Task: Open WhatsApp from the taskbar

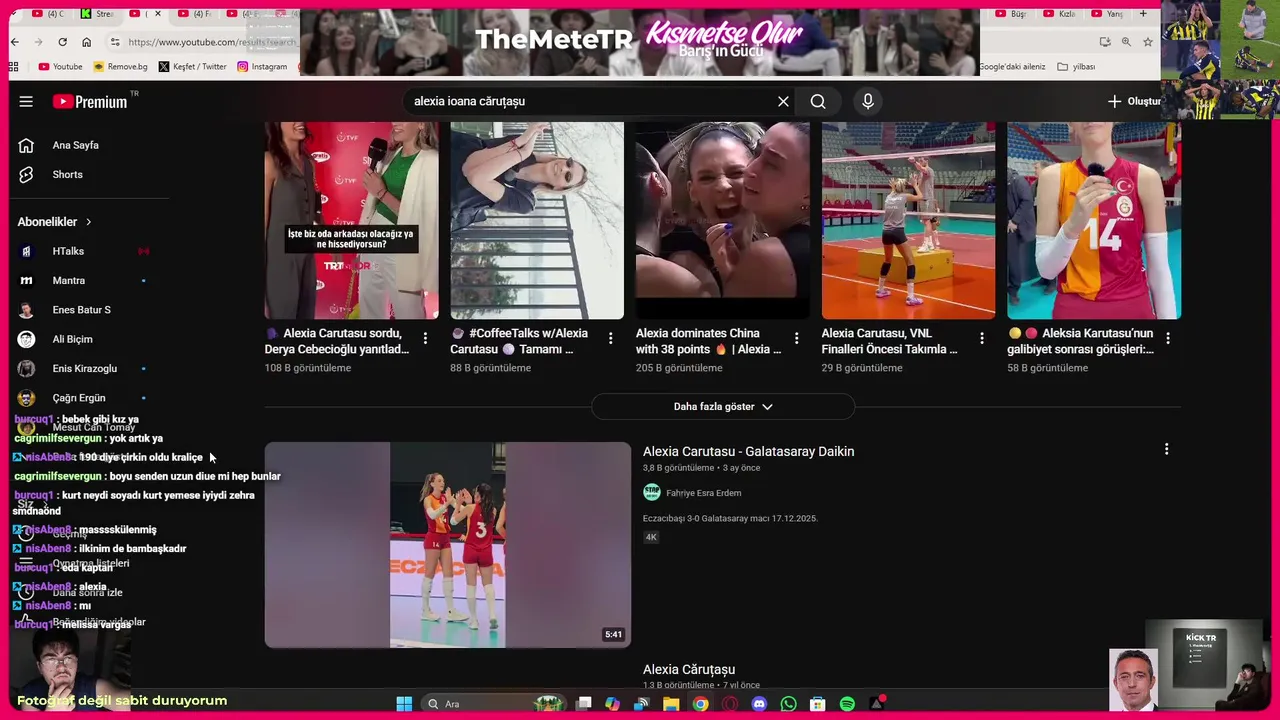Action: click(x=788, y=704)
